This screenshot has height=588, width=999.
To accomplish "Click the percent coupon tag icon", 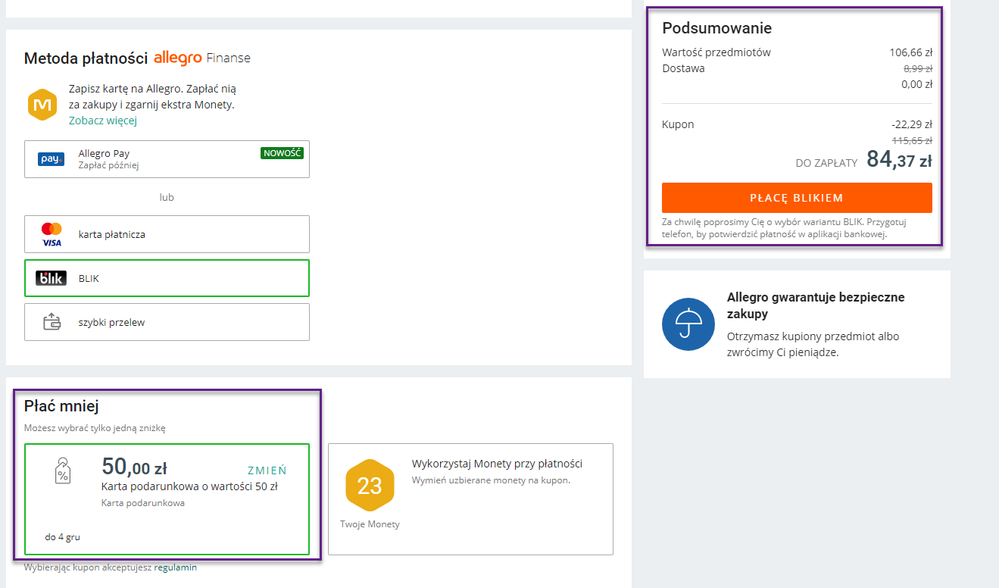I will tap(62, 471).
